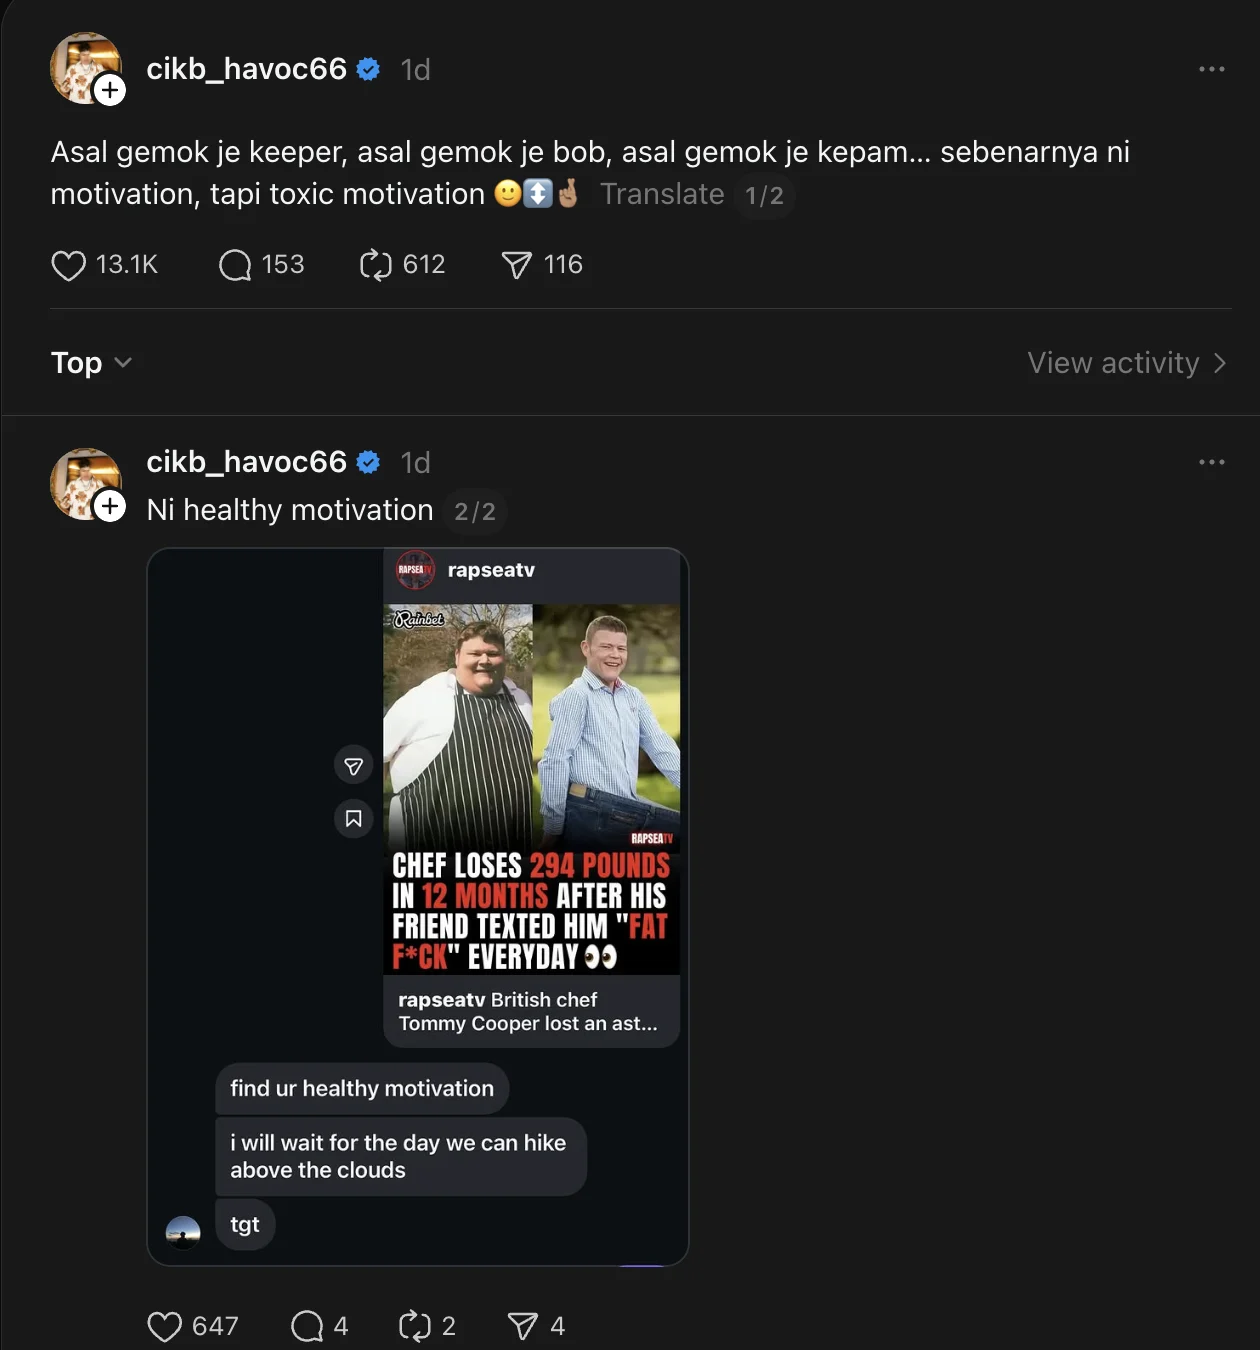The image size is (1260, 1350).
Task: Translate the Malay post text
Action: click(662, 194)
